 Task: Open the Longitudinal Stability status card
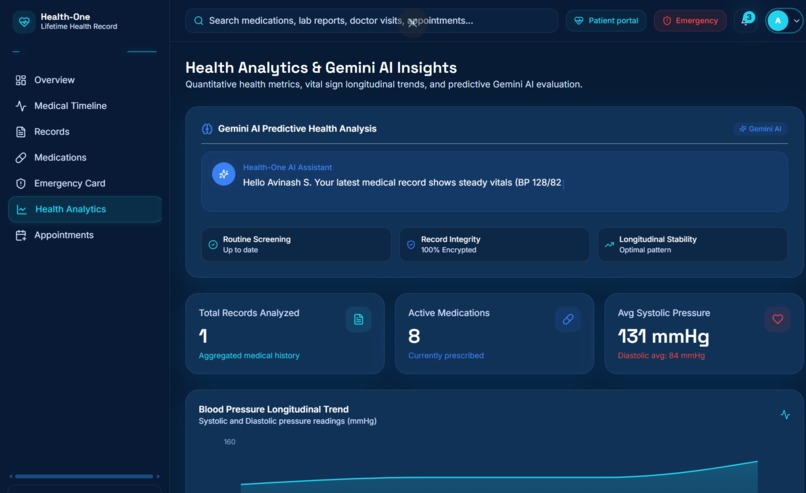click(692, 245)
